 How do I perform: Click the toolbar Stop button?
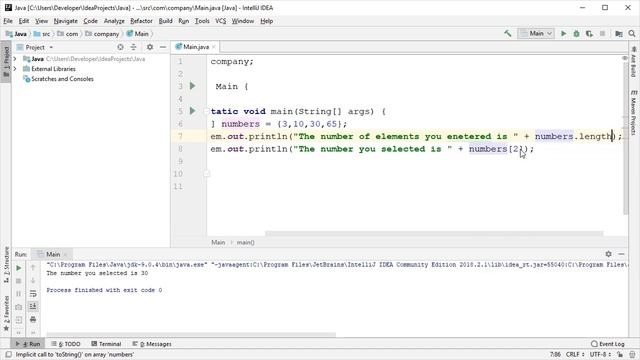click(602, 33)
